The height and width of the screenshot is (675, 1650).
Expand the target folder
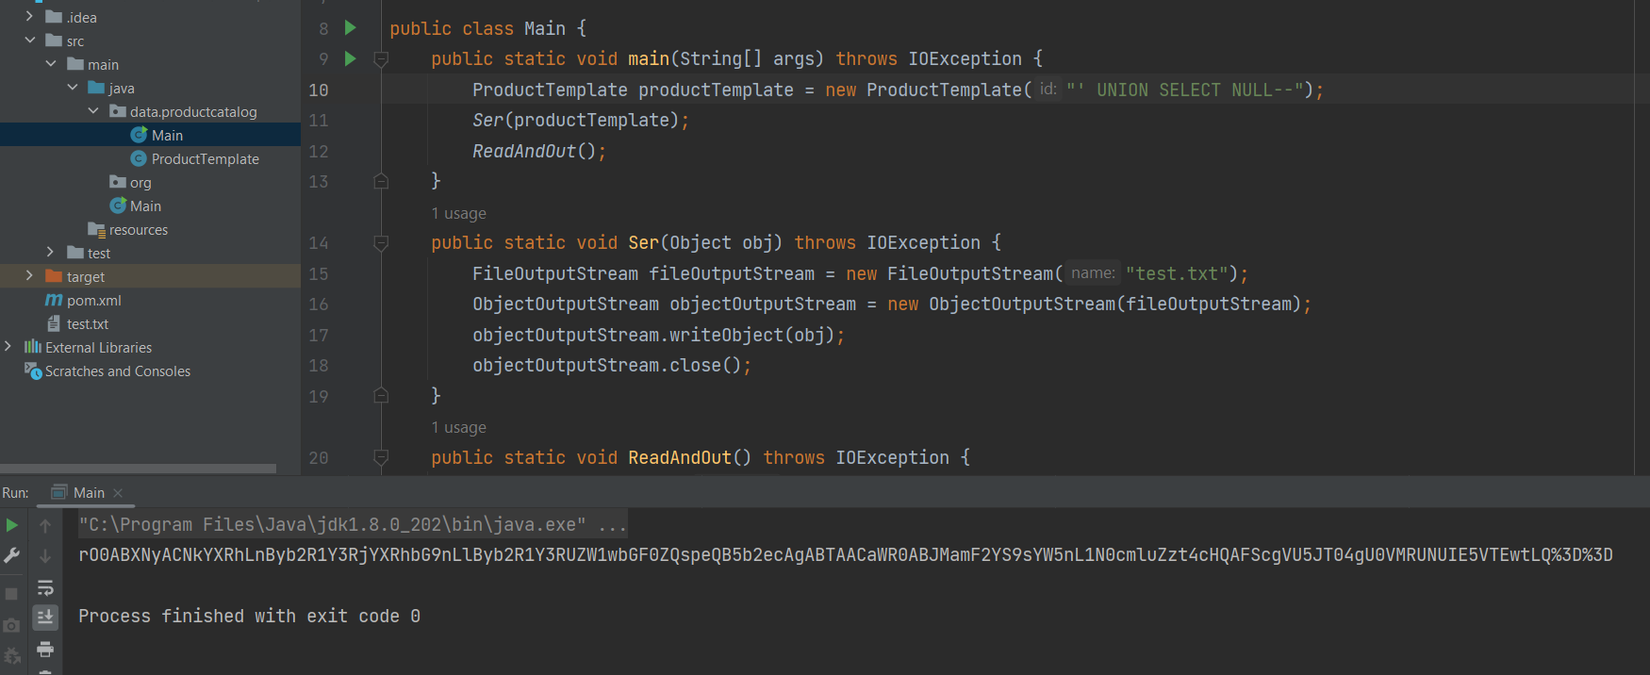(x=29, y=276)
